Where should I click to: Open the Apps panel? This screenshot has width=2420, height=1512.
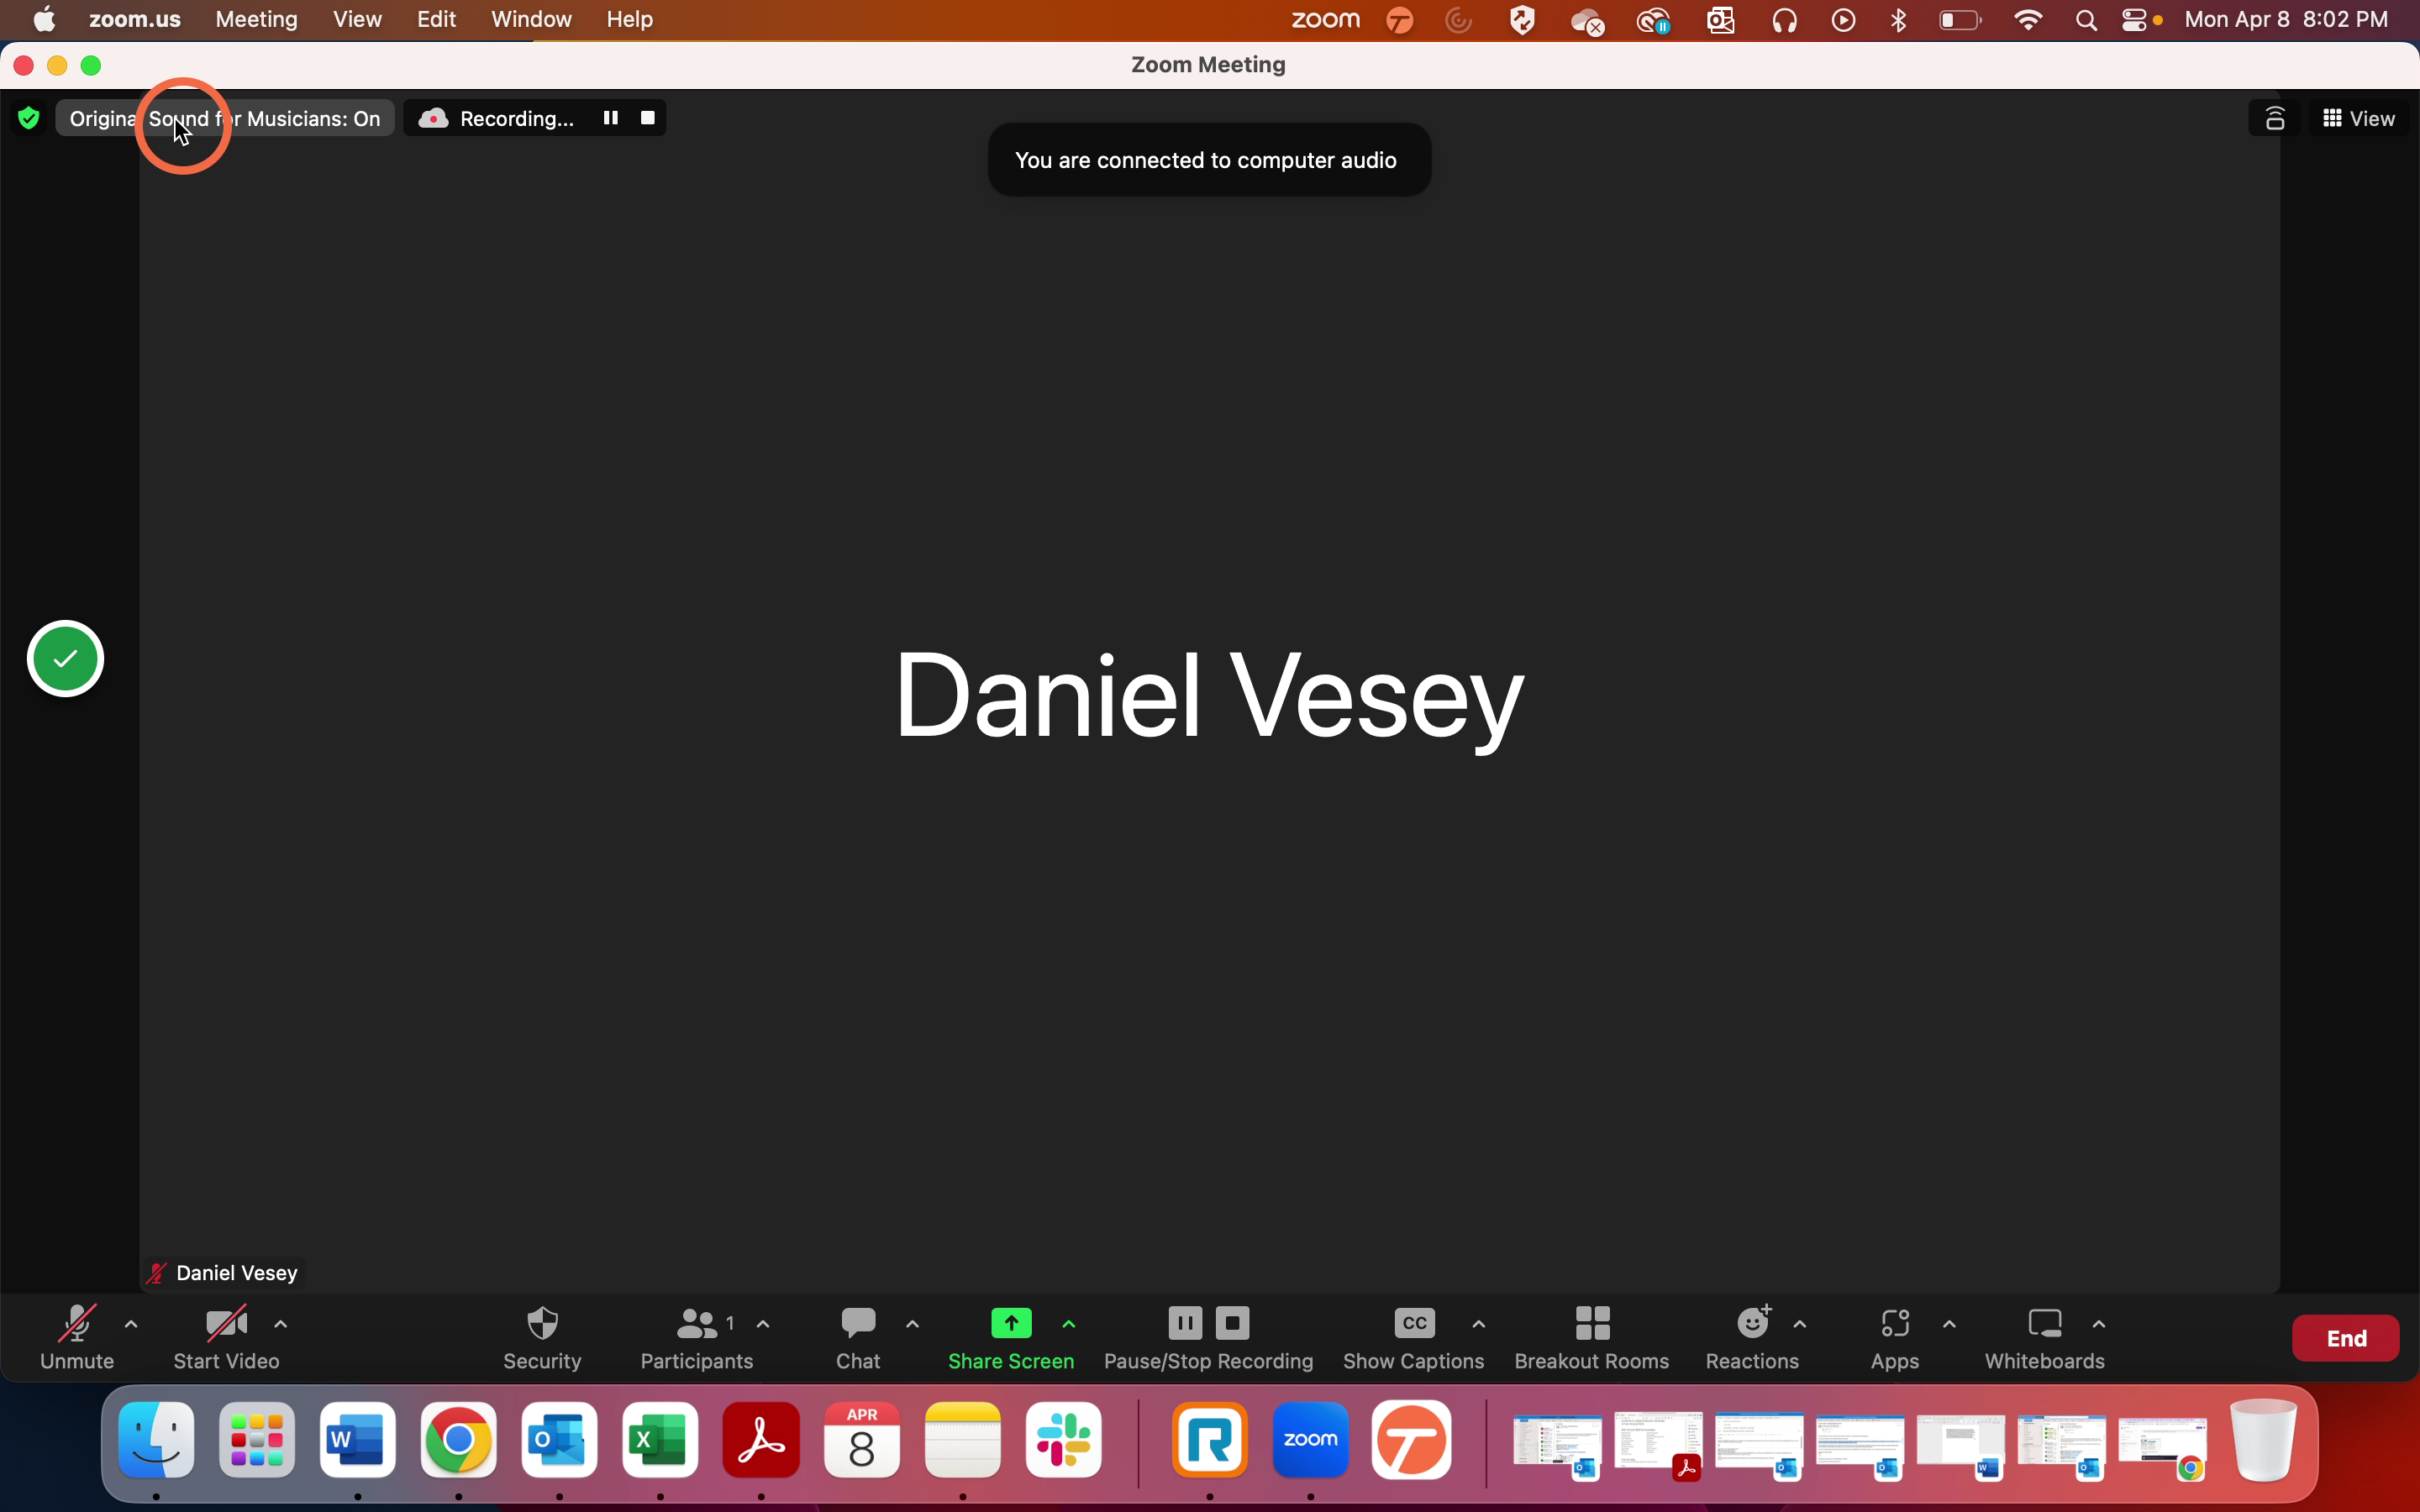pos(1895,1337)
